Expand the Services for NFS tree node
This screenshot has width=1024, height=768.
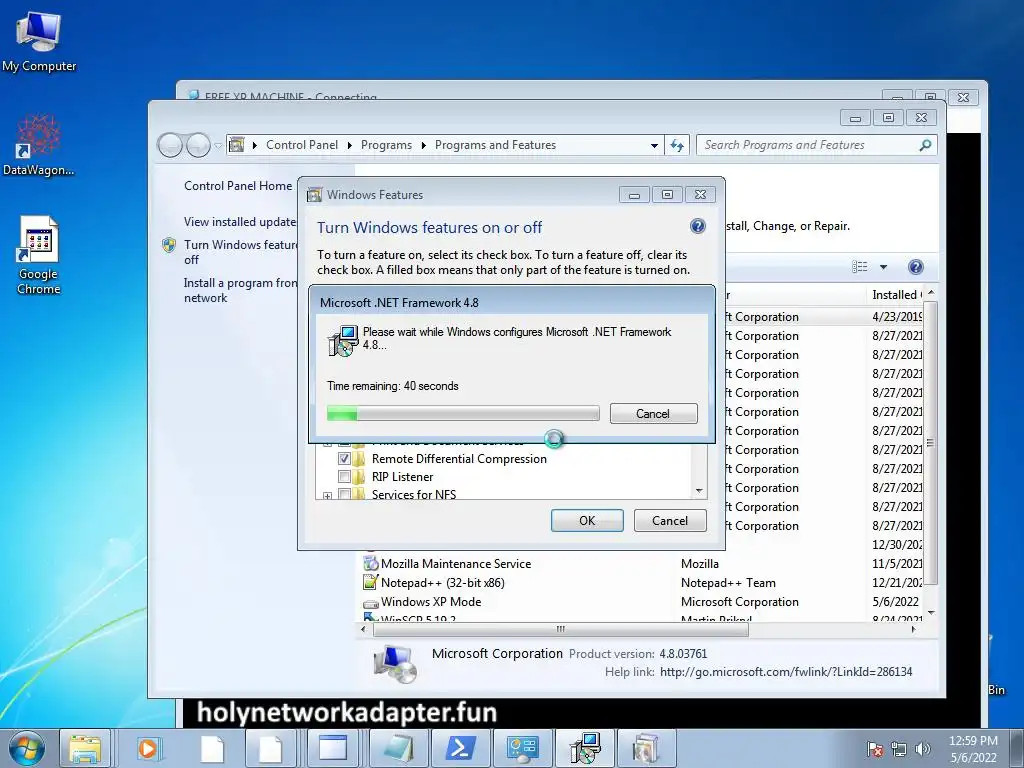pyautogui.click(x=327, y=496)
